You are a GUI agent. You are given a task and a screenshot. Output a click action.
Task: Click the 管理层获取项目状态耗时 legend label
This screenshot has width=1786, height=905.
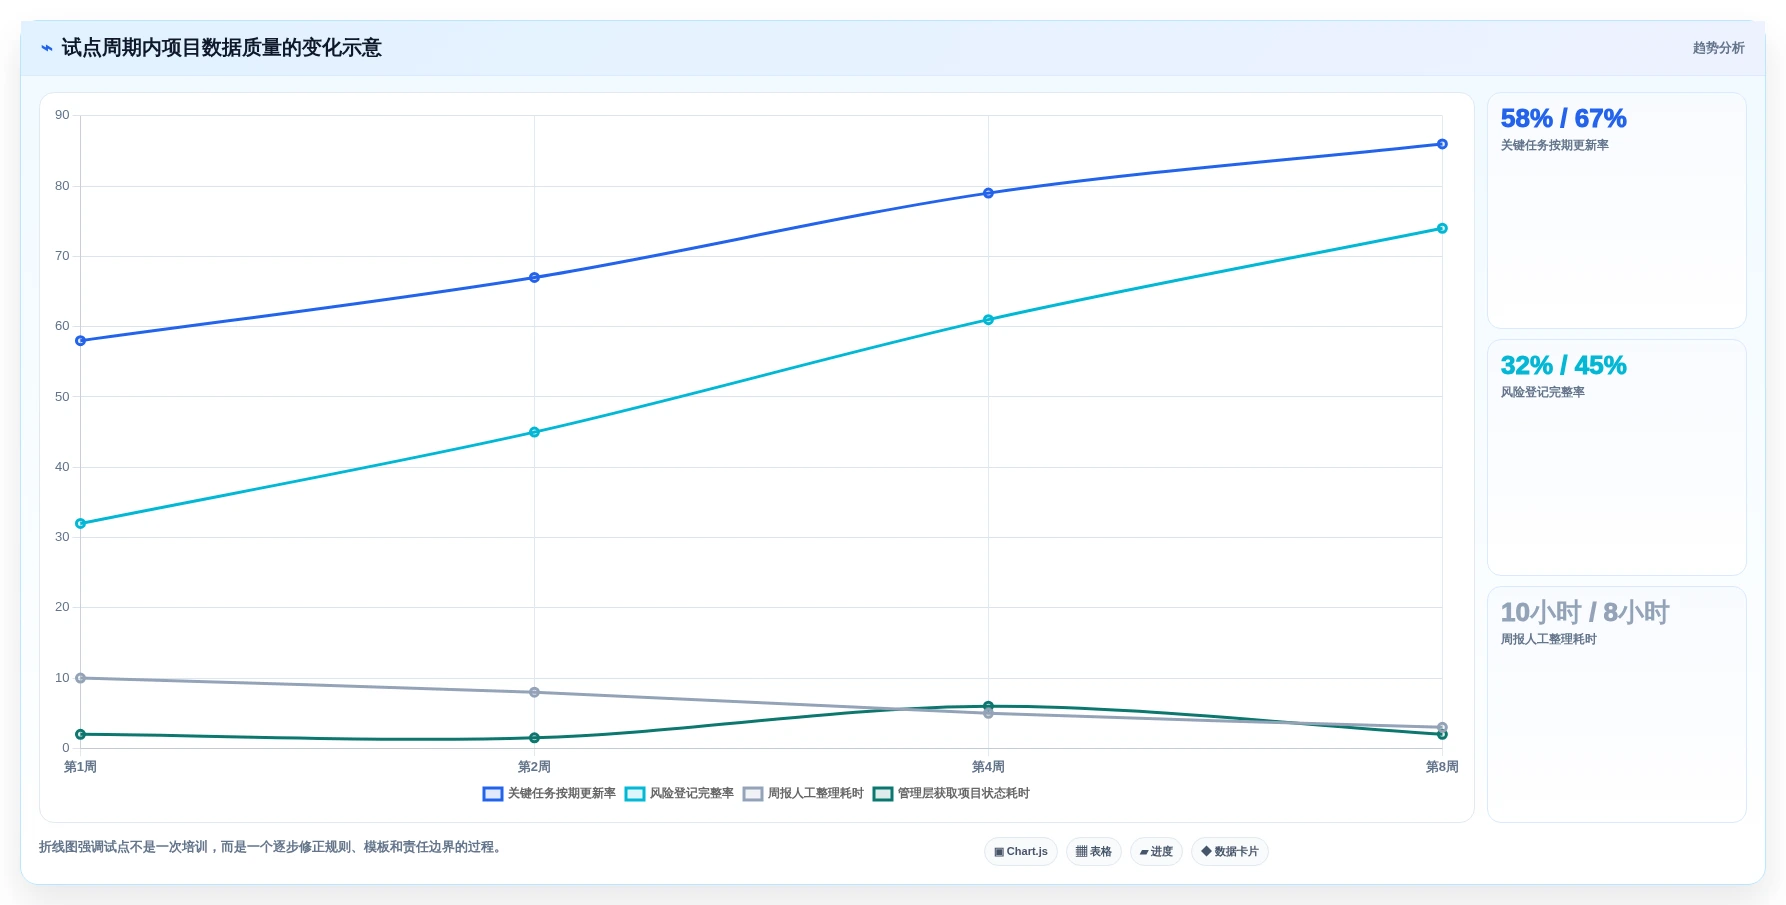(964, 794)
